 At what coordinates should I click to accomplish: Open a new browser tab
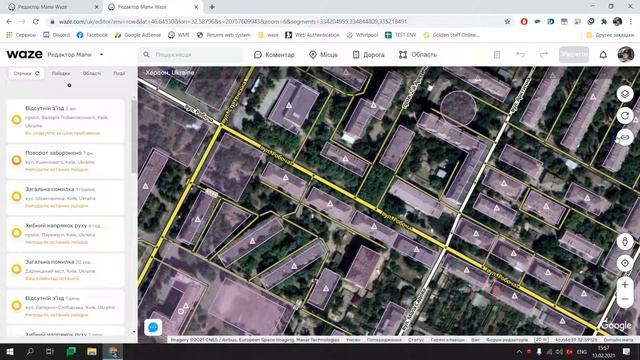point(212,7)
